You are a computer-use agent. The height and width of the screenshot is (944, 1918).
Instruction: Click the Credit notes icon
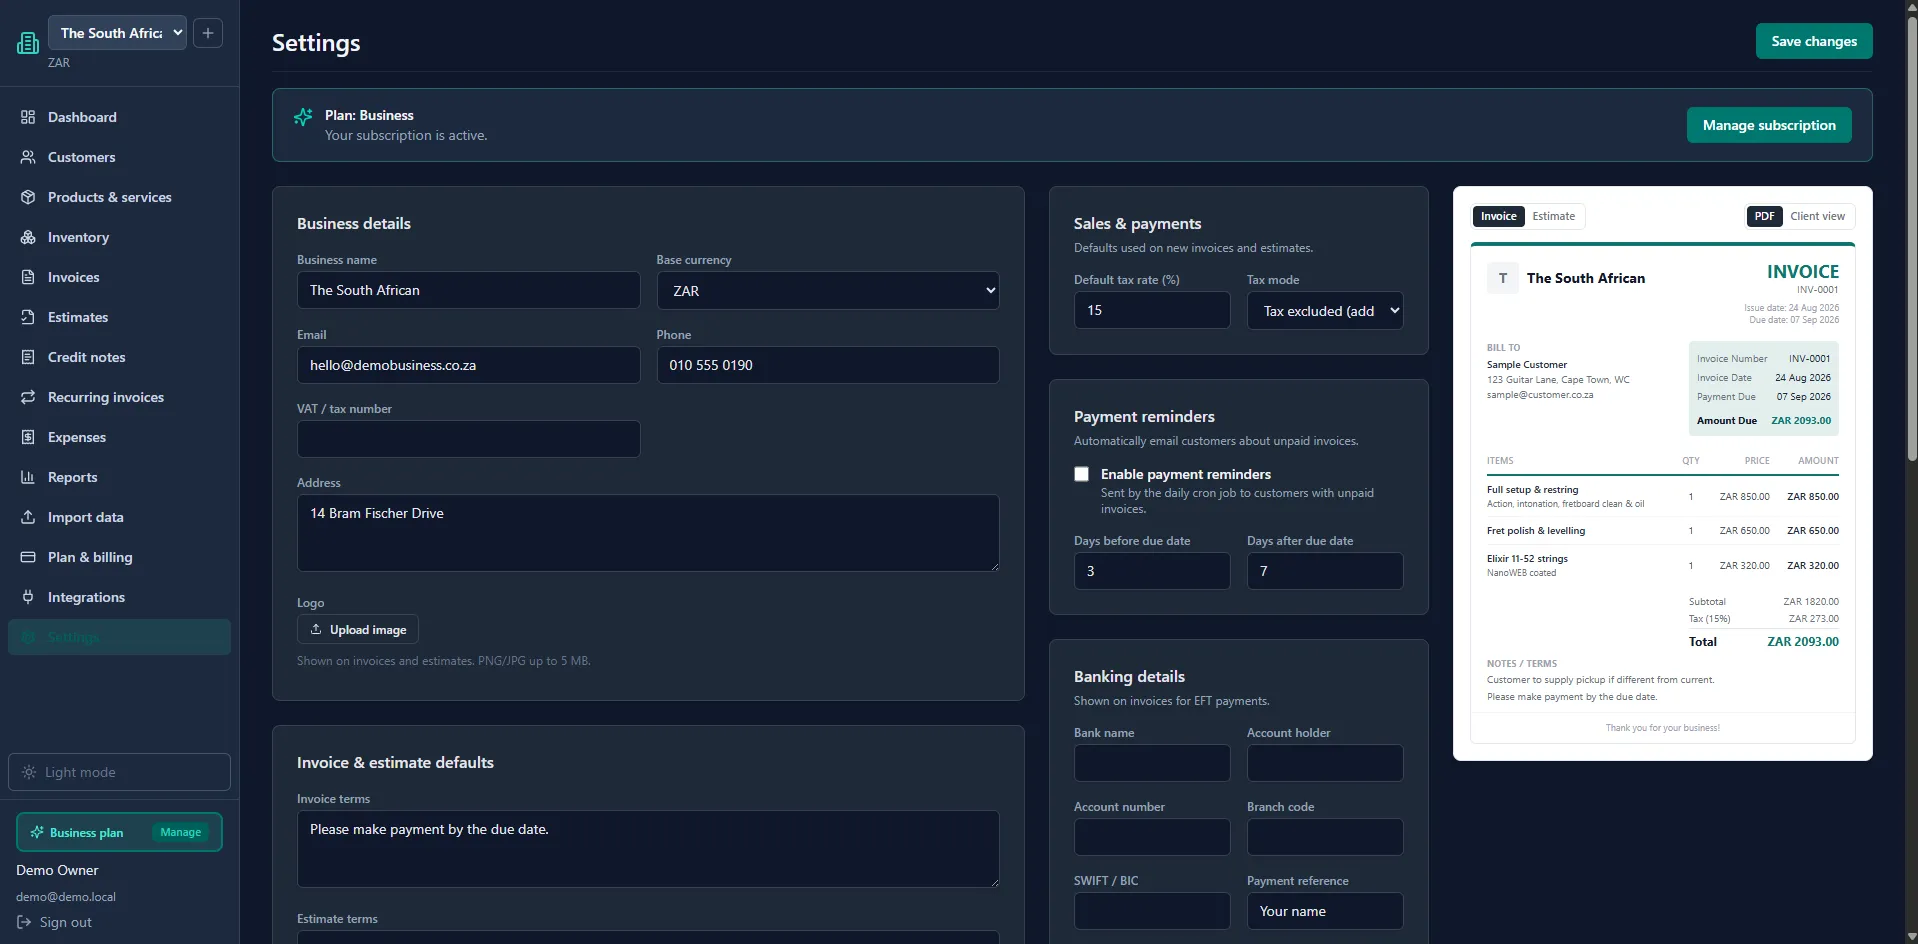click(x=28, y=357)
